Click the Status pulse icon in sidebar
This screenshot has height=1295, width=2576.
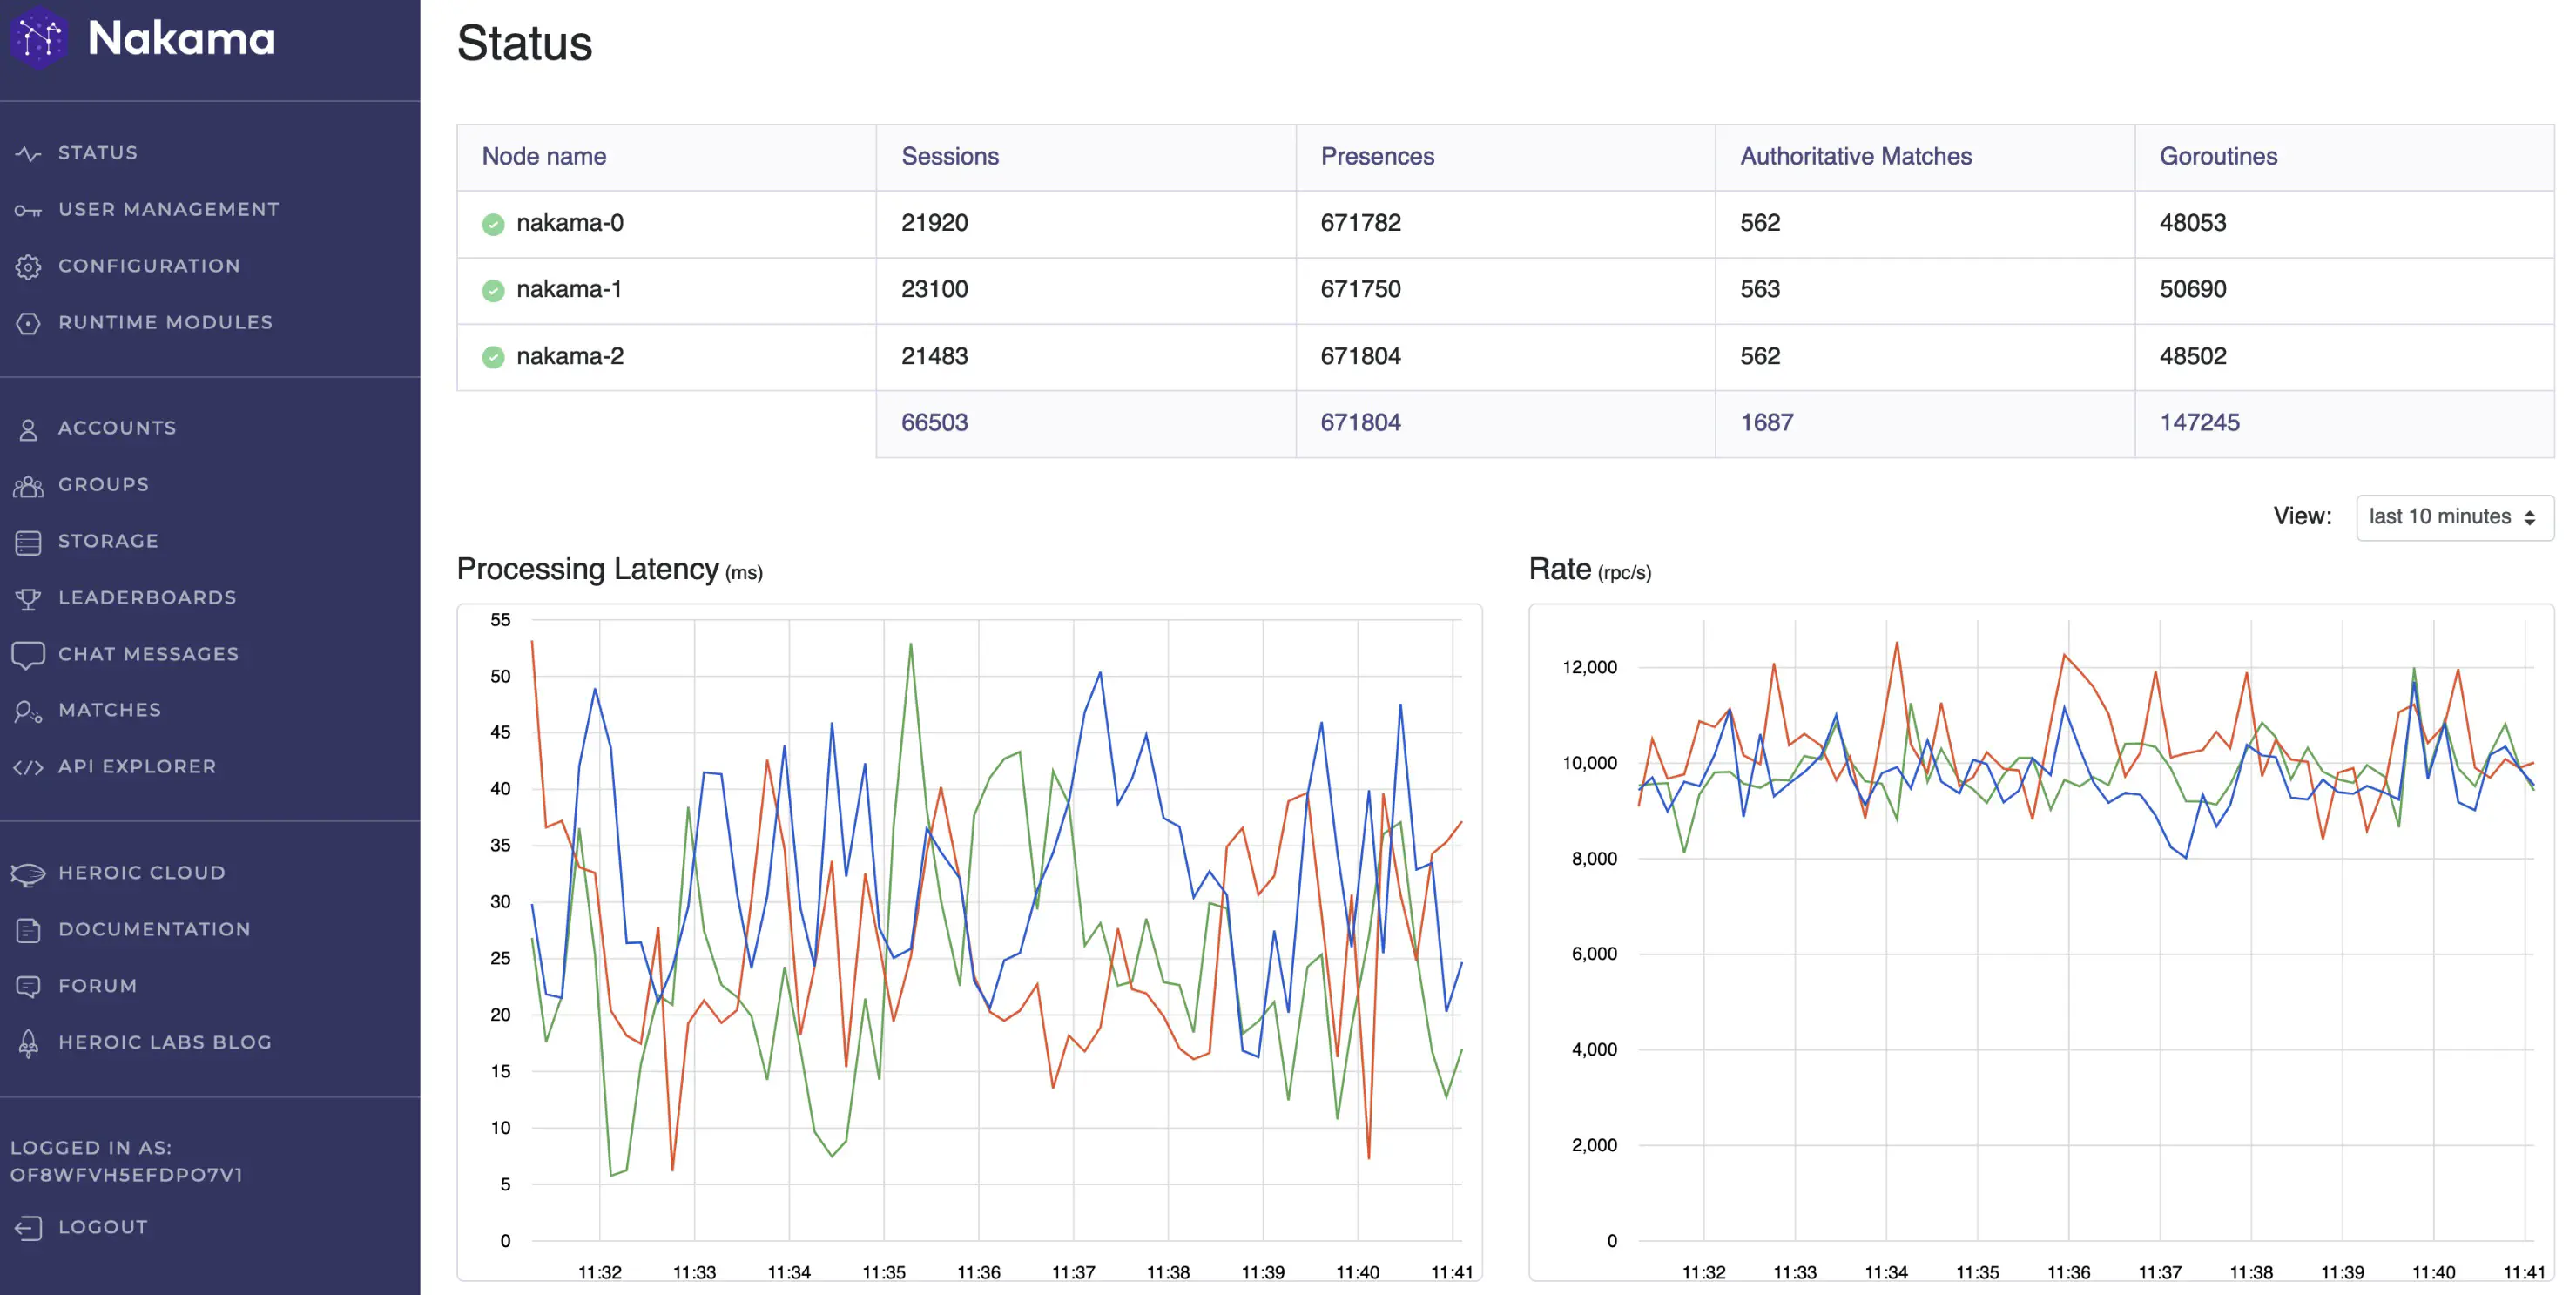click(28, 154)
